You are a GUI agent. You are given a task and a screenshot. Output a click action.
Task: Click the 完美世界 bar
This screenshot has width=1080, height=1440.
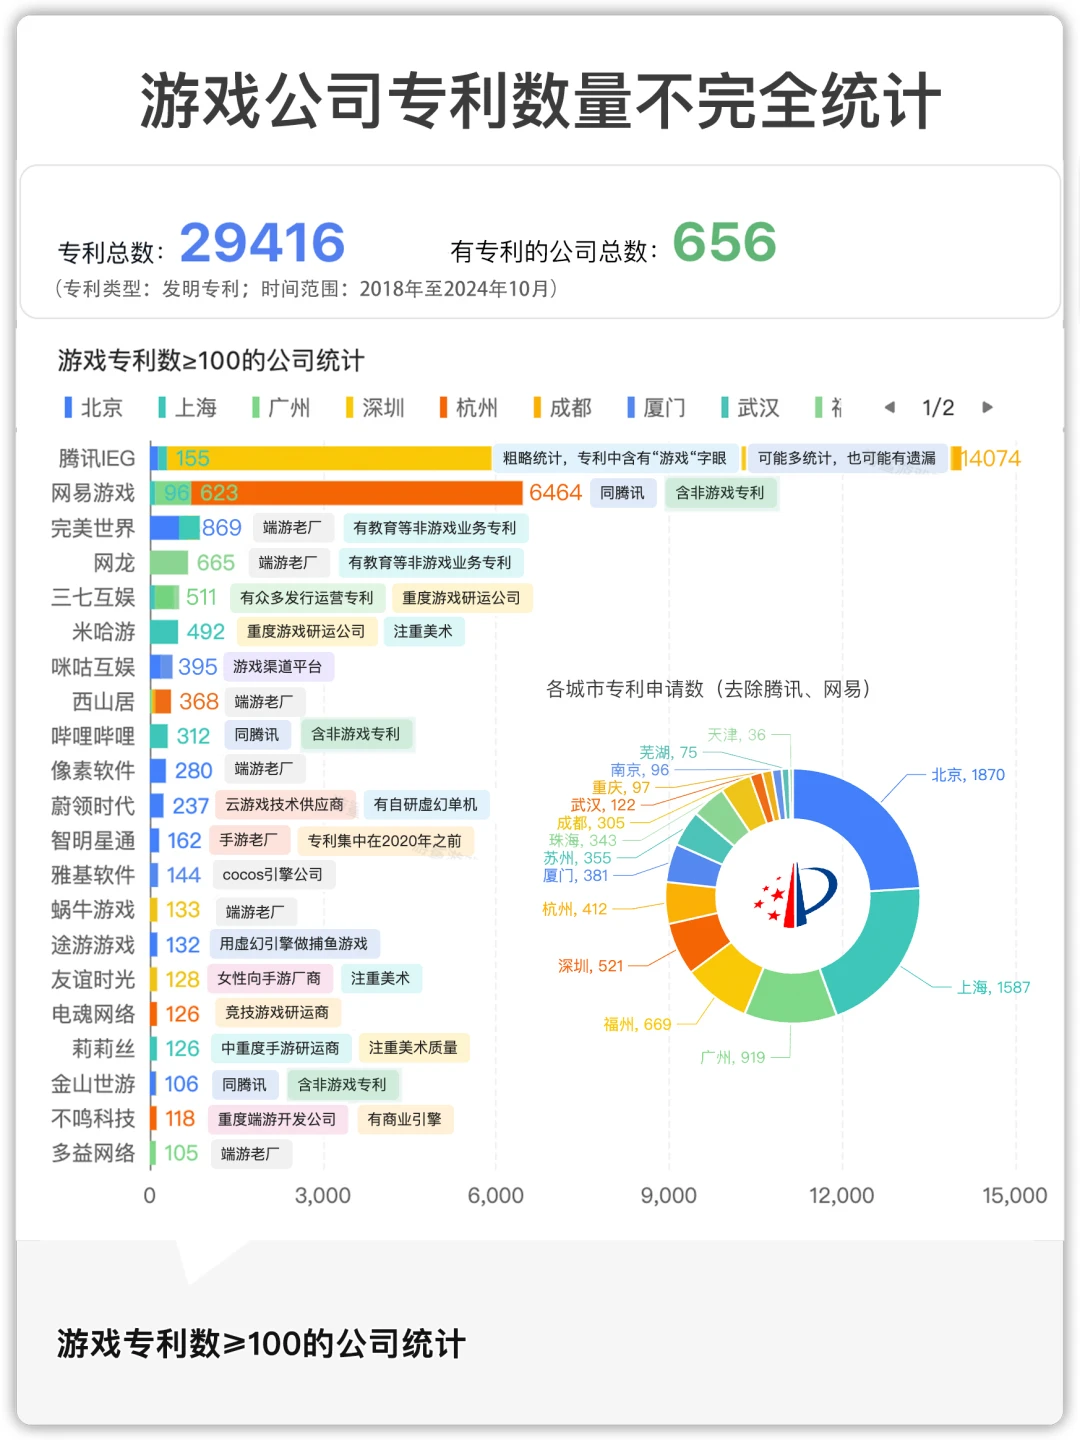coord(175,528)
